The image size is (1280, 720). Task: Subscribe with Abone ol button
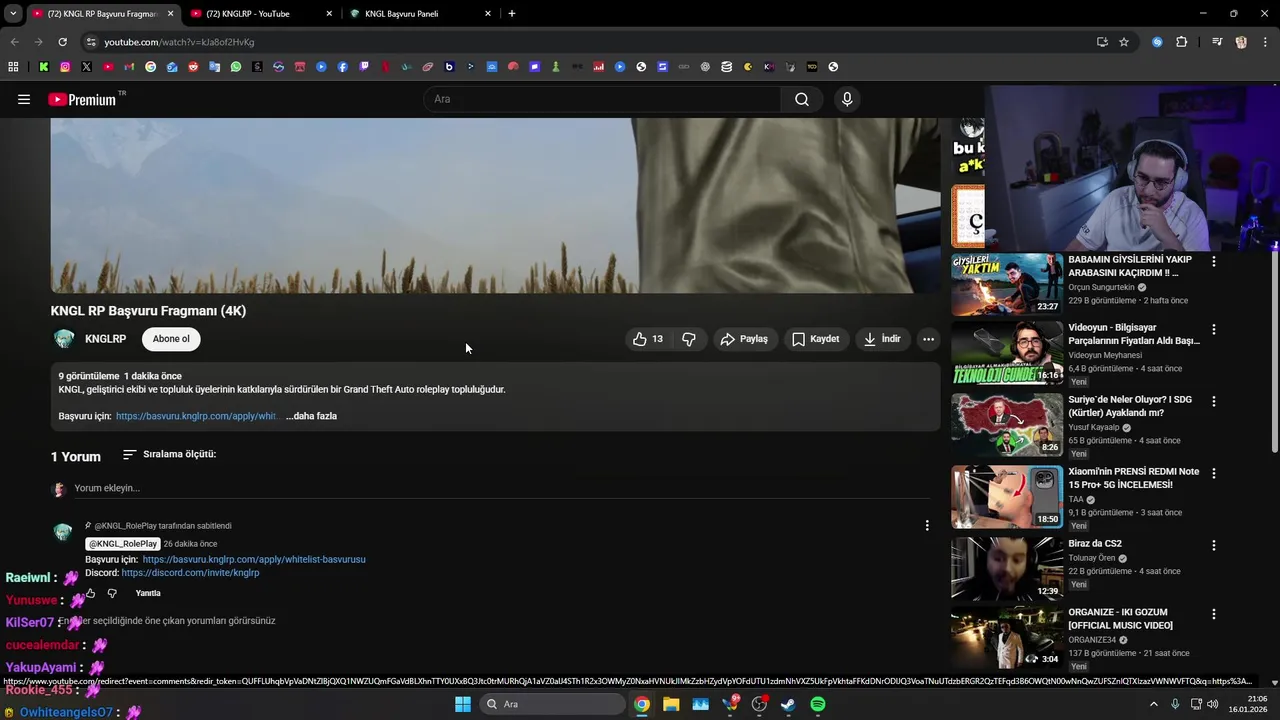click(171, 339)
